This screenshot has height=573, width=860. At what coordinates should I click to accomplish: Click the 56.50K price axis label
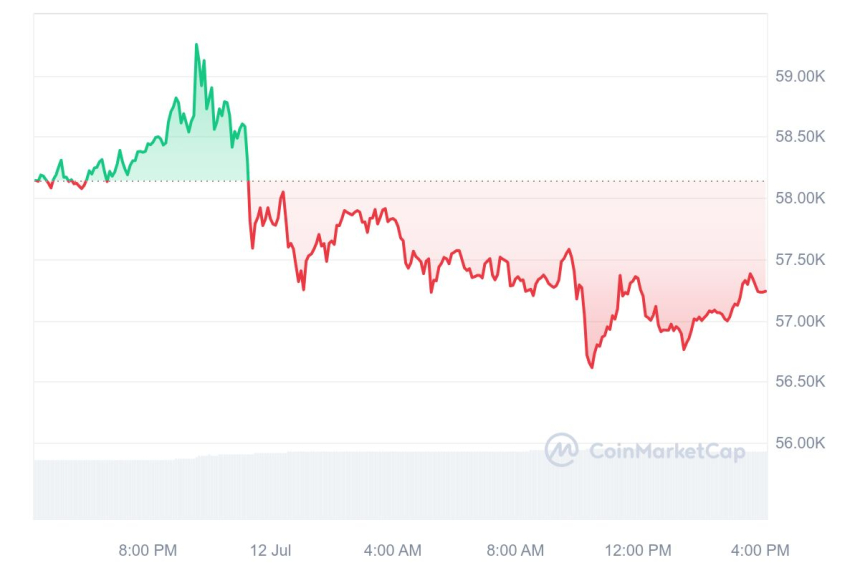point(801,382)
